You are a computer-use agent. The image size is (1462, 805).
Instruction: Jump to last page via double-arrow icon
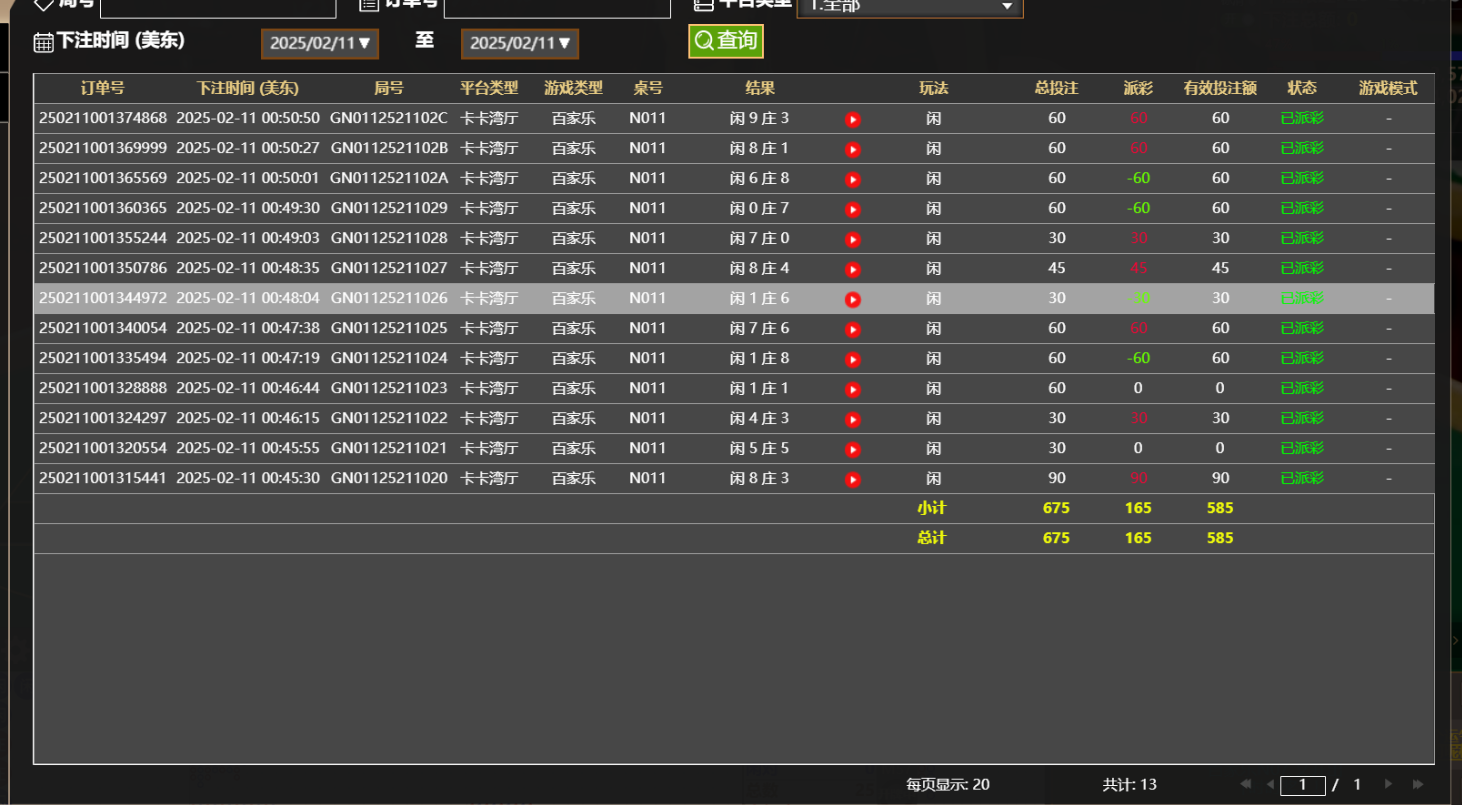coord(1415,785)
